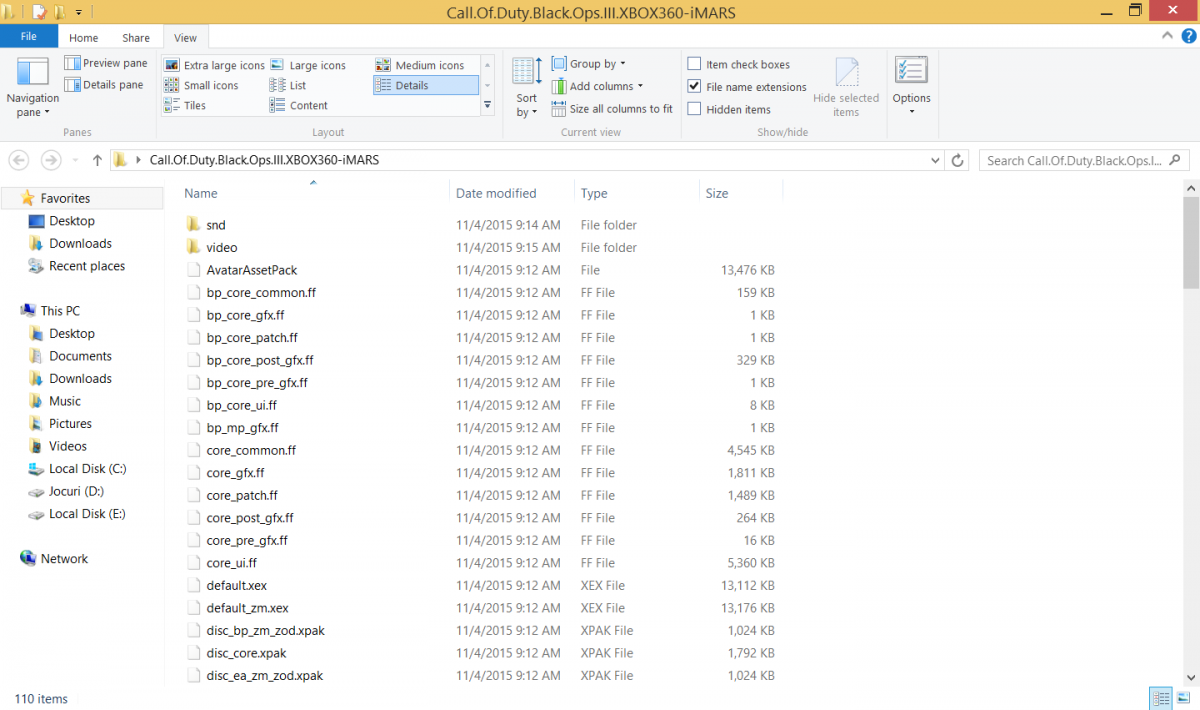This screenshot has height=710, width=1200.
Task: Switch to the Home ribbon tab
Action: pyautogui.click(x=83, y=38)
